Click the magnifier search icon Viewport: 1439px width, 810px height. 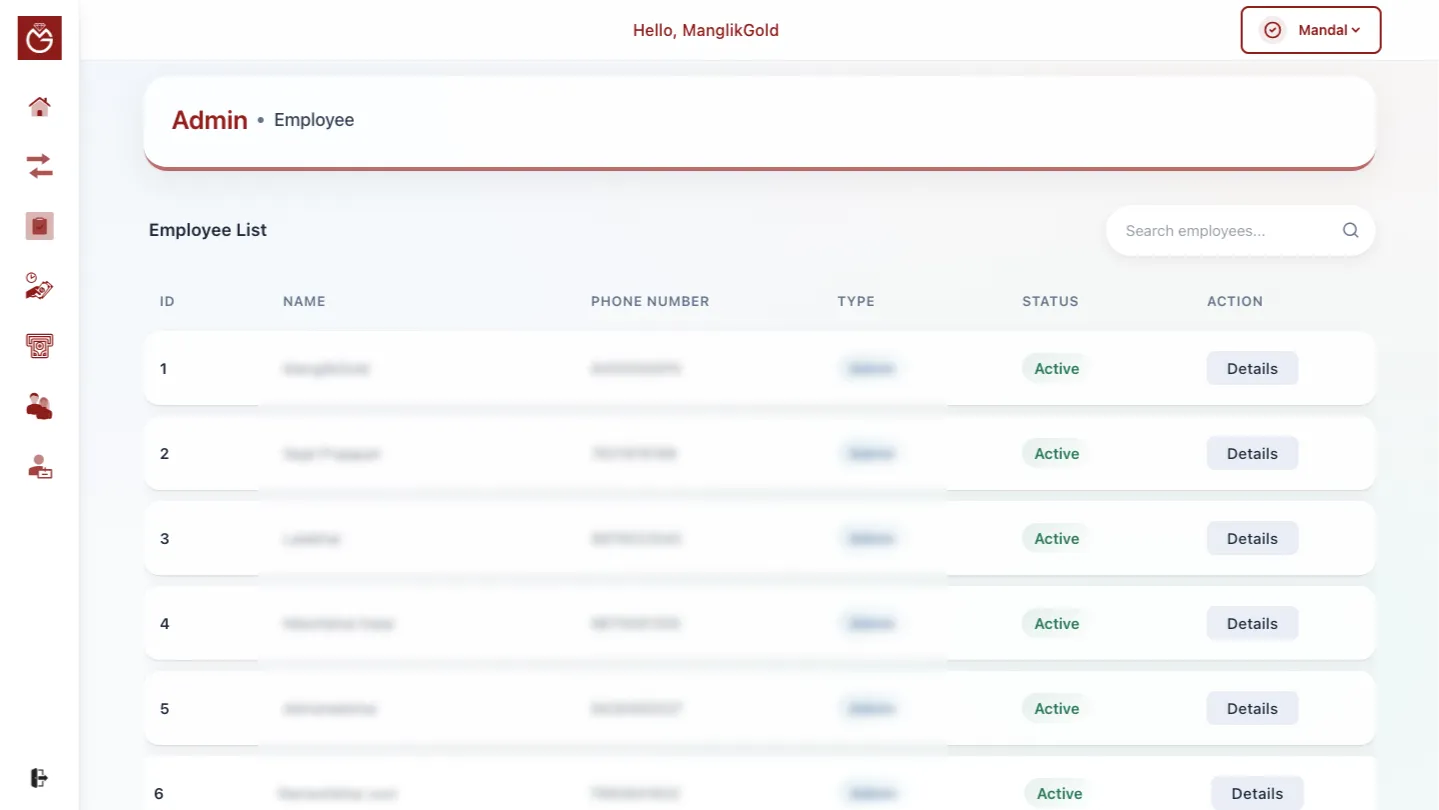(1350, 231)
